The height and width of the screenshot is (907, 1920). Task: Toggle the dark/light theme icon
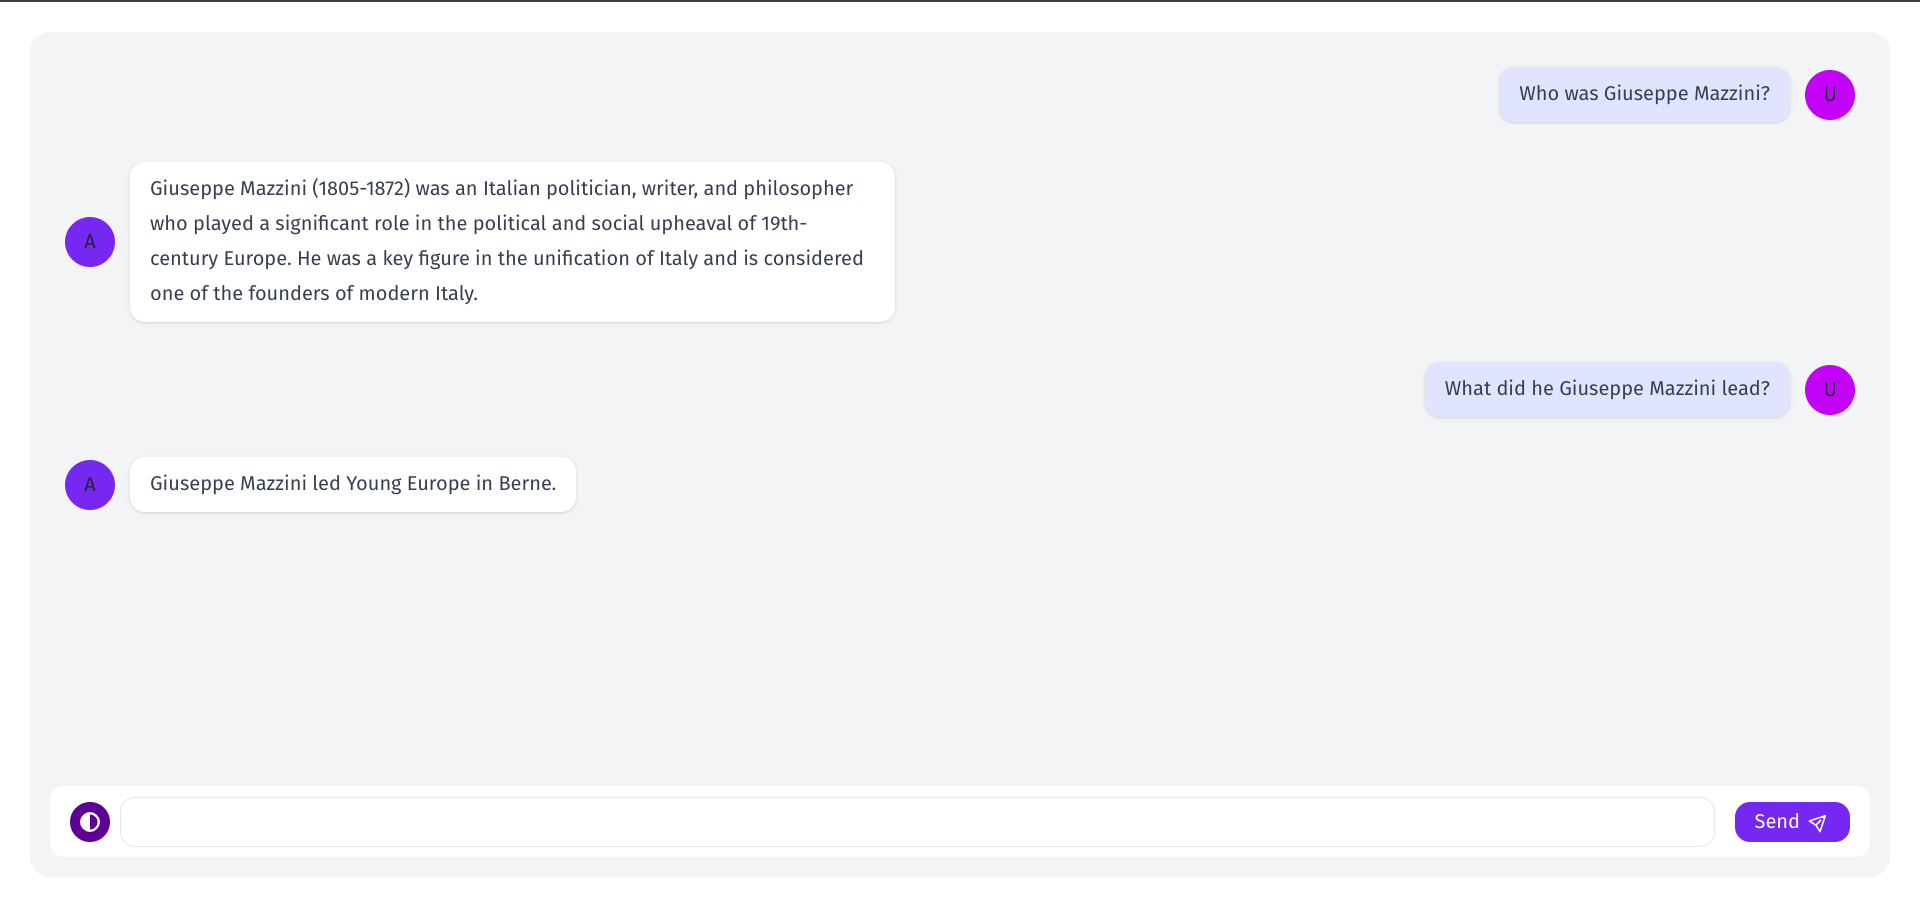tap(90, 822)
